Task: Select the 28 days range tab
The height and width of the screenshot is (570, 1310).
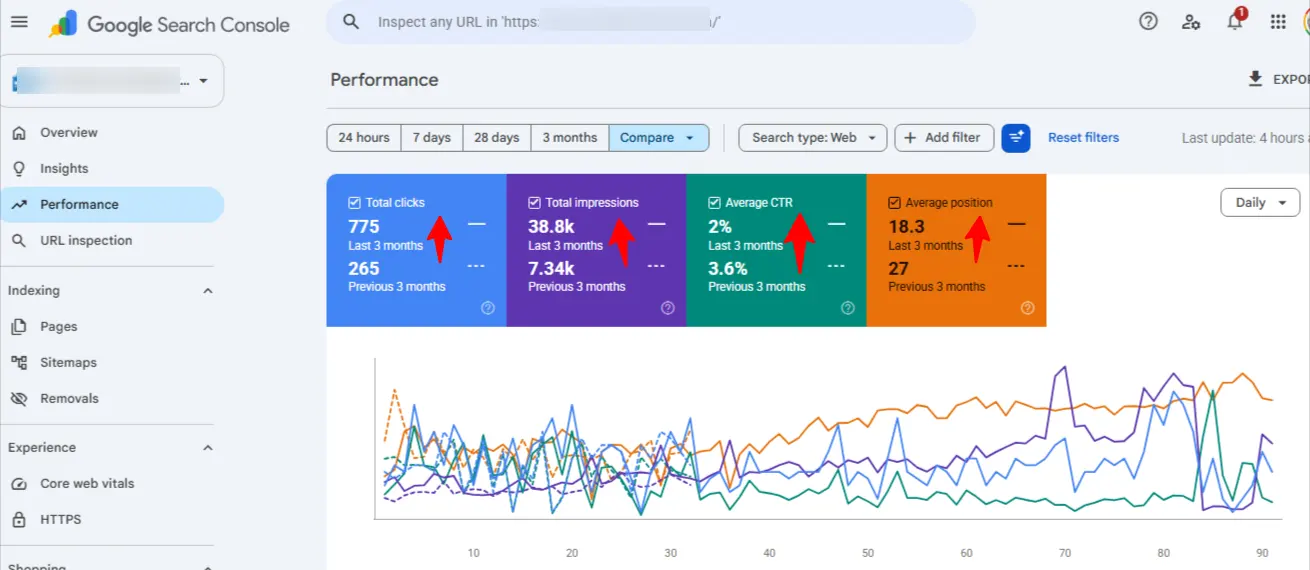Action: click(x=496, y=138)
